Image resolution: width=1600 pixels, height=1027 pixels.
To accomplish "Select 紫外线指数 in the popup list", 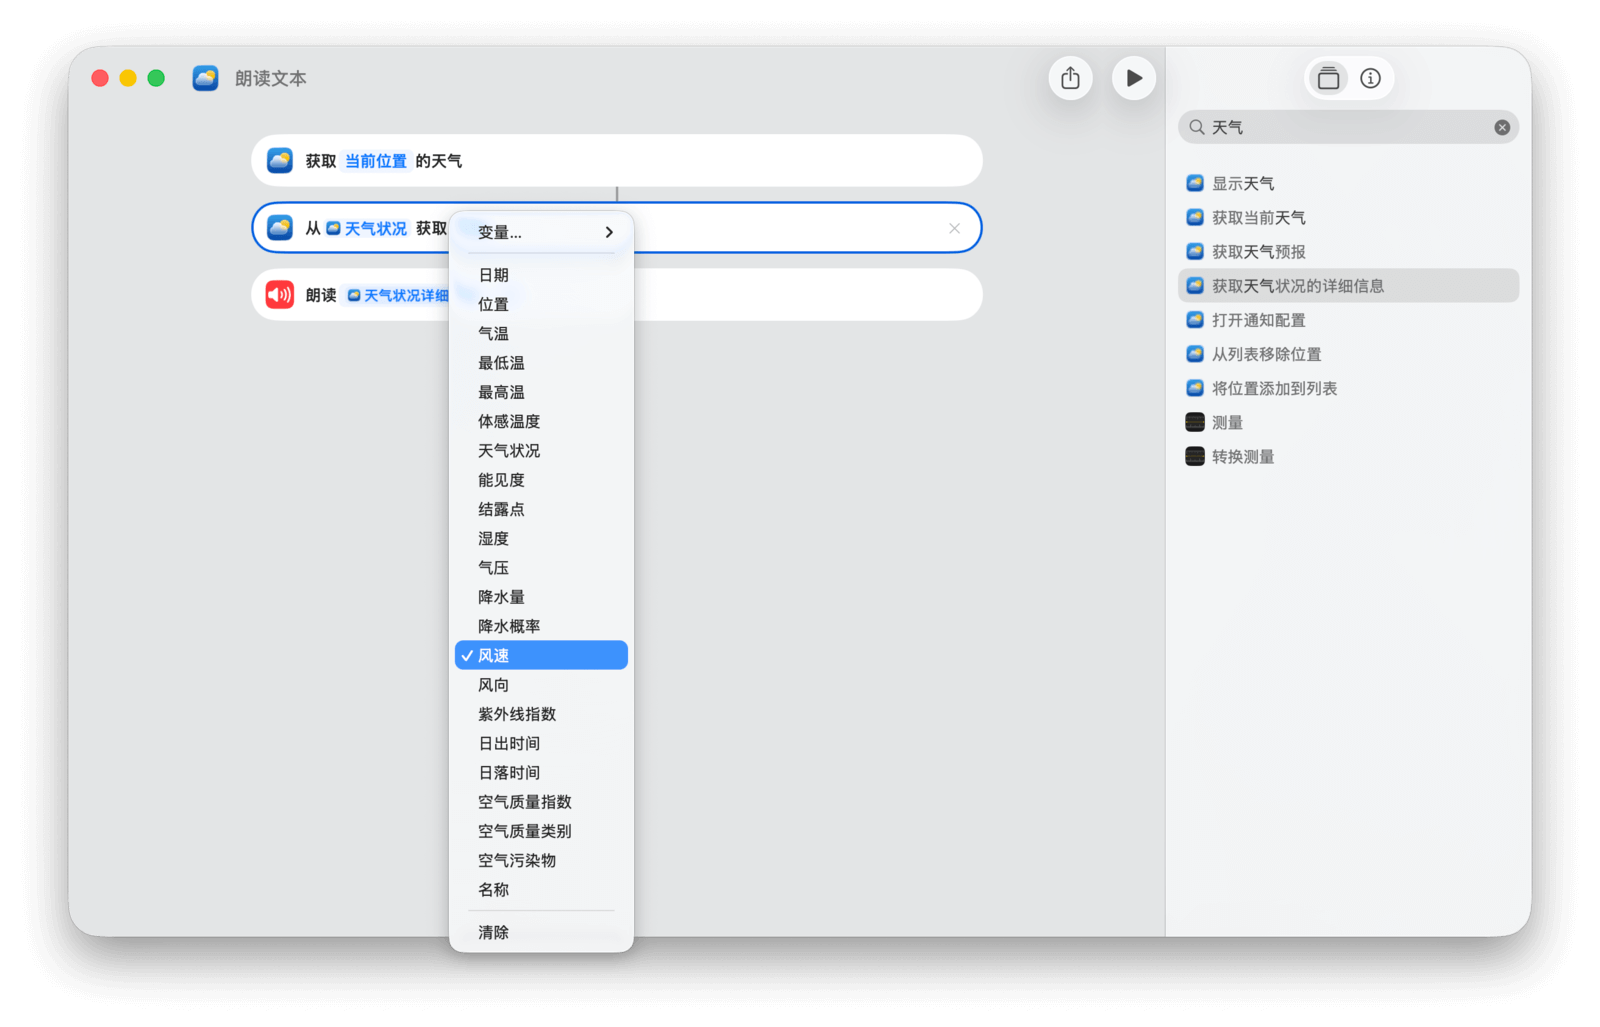I will pos(517,714).
